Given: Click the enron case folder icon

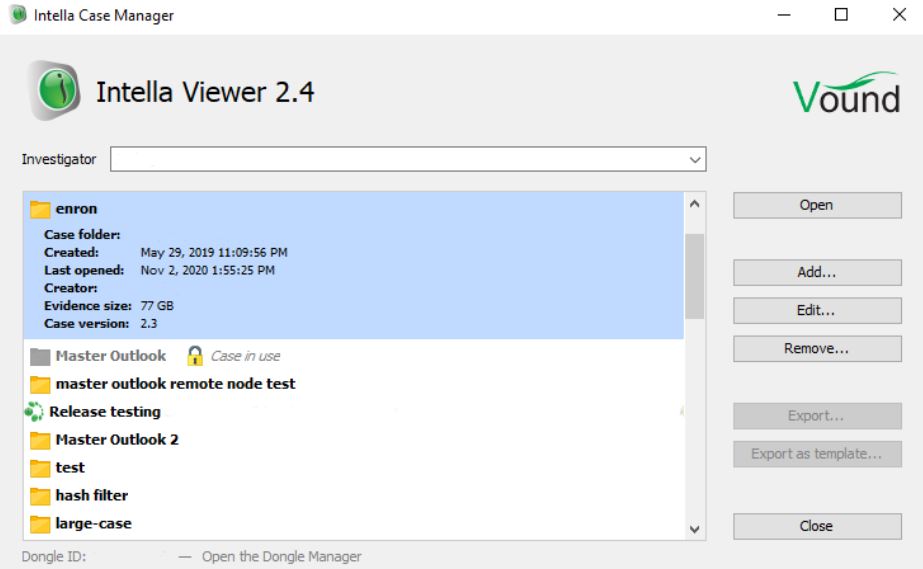Looking at the screenshot, I should [x=40, y=209].
